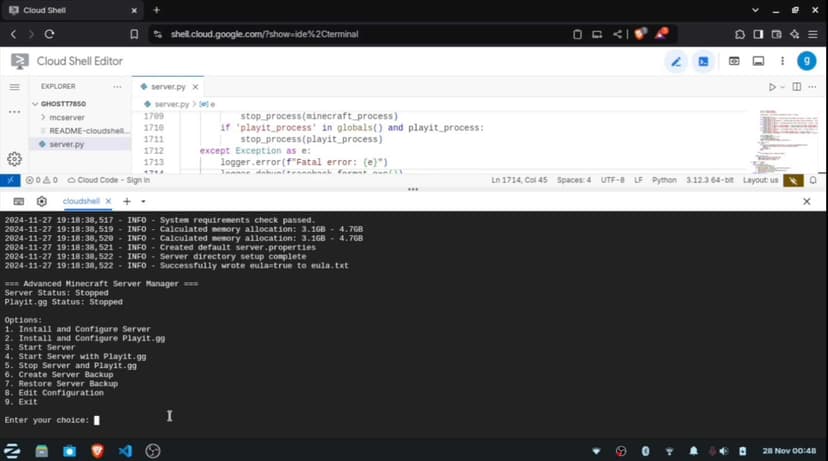This screenshot has height=461, width=828.
Task: Open terminal settings gear icon
Action: 42,201
